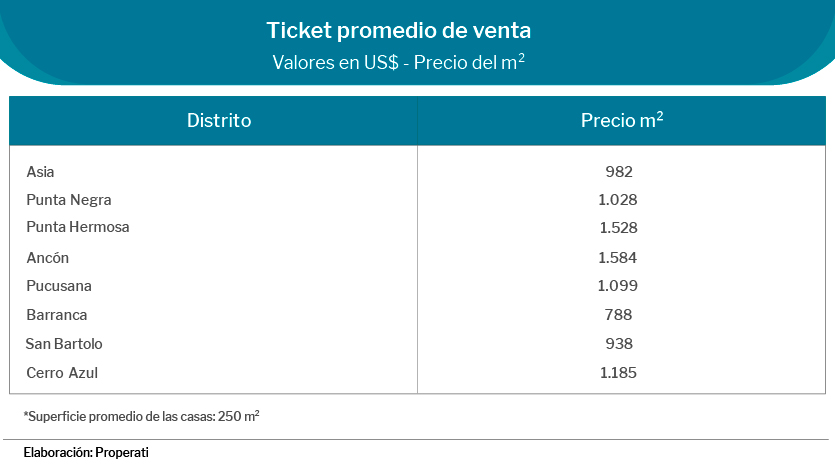
Task: Click the San Bartolo district name
Action: pos(64,344)
